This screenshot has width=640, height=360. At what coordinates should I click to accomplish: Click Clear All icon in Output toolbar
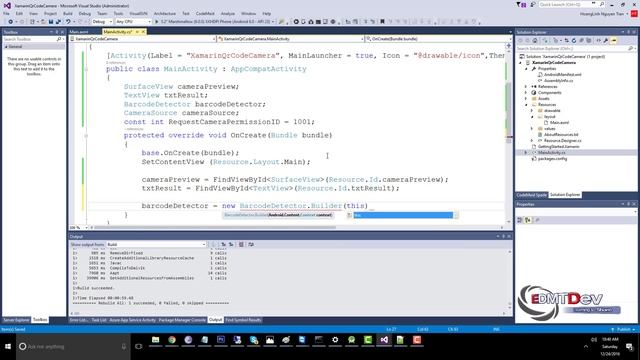click(241, 244)
